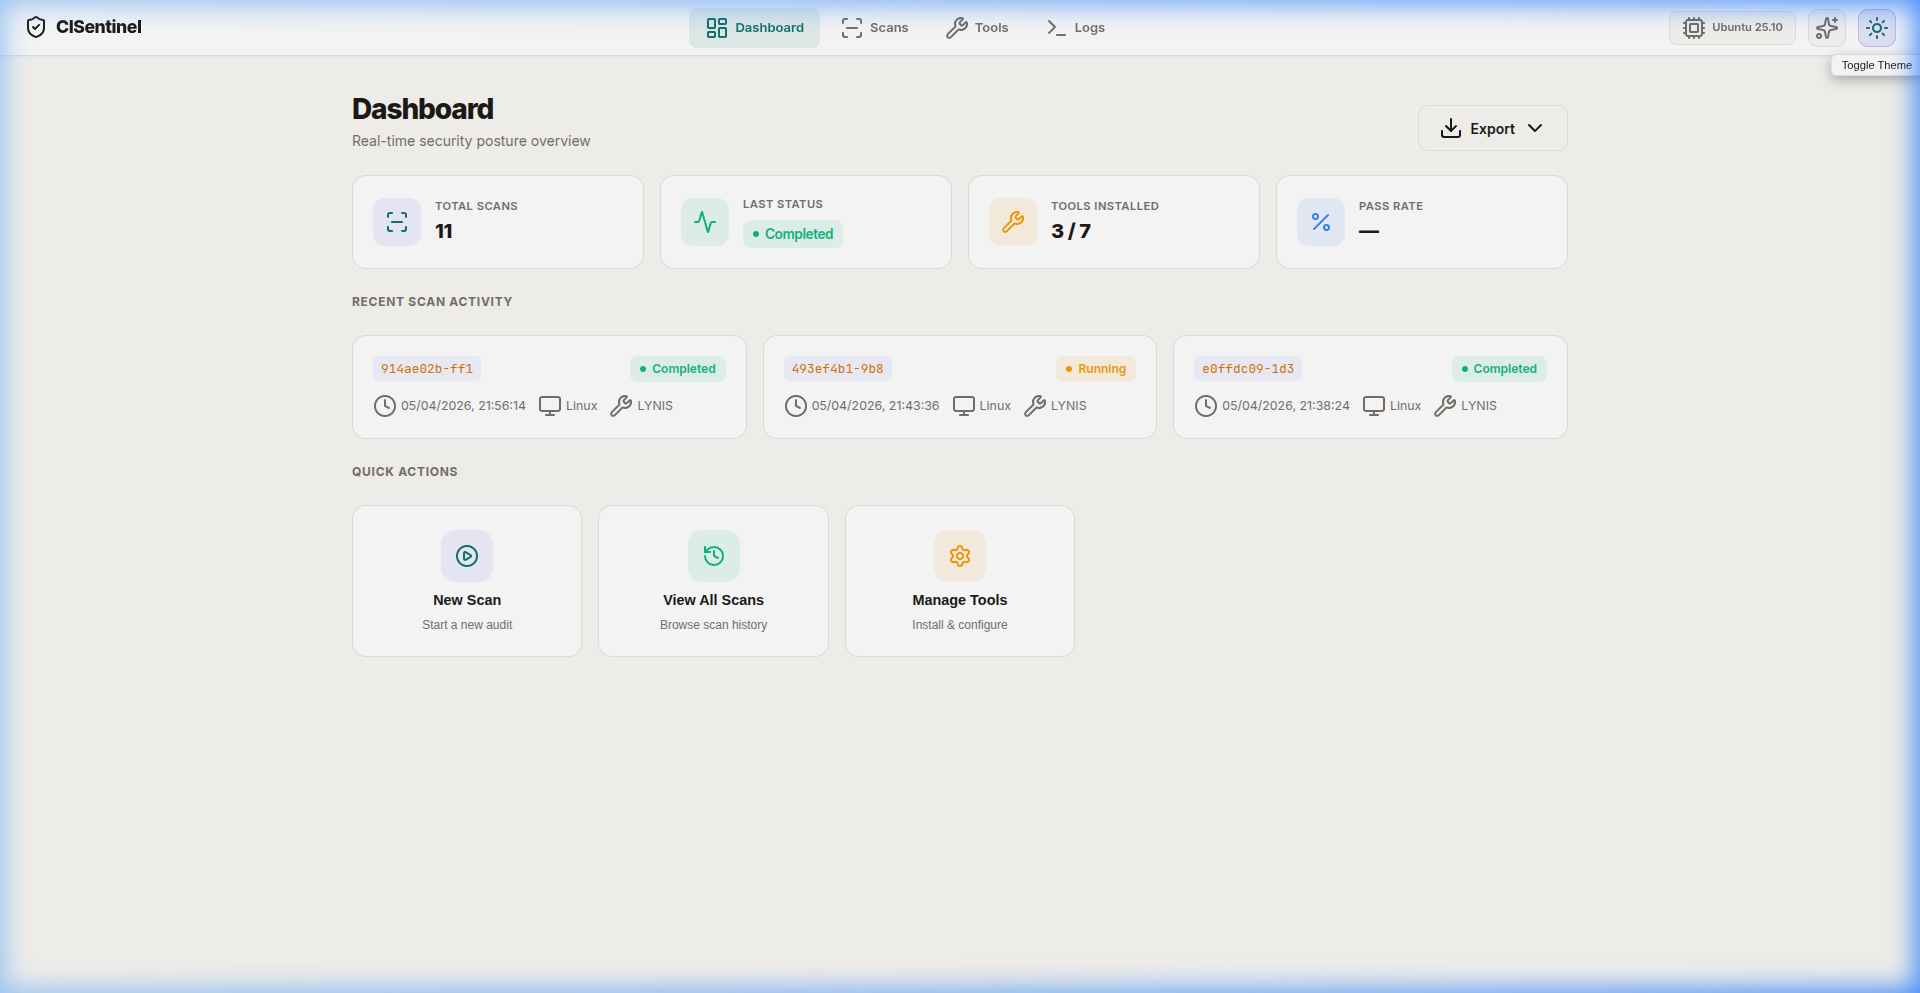
Task: Open scan e0ffdc09-1d3
Action: (x=1248, y=369)
